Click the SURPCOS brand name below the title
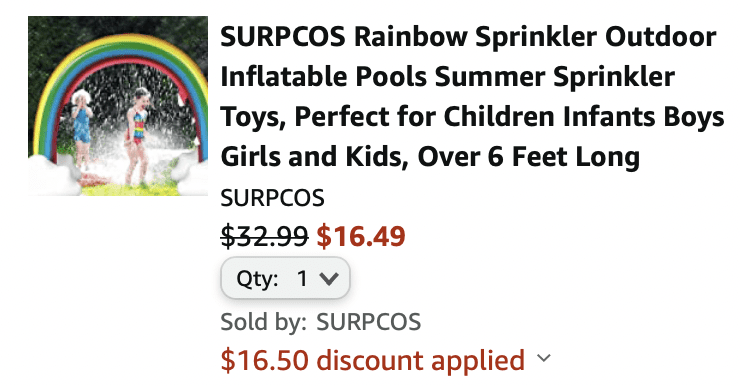 272,198
